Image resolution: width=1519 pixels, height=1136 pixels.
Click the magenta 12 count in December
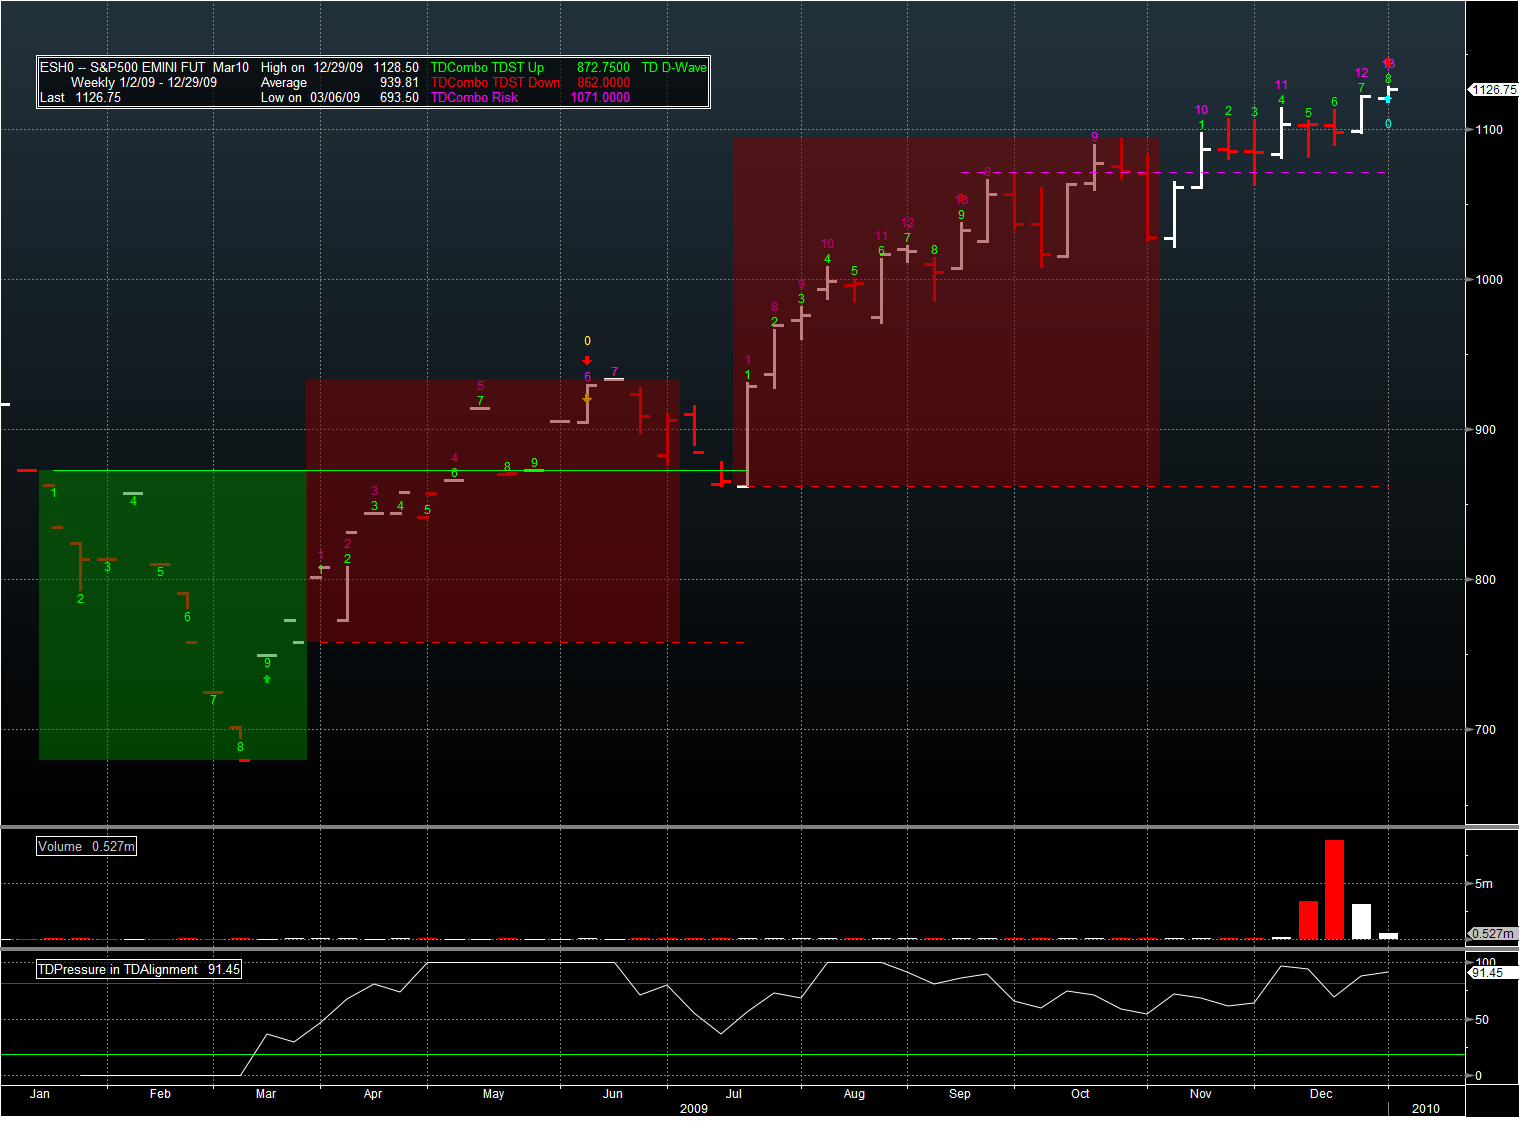click(1361, 73)
